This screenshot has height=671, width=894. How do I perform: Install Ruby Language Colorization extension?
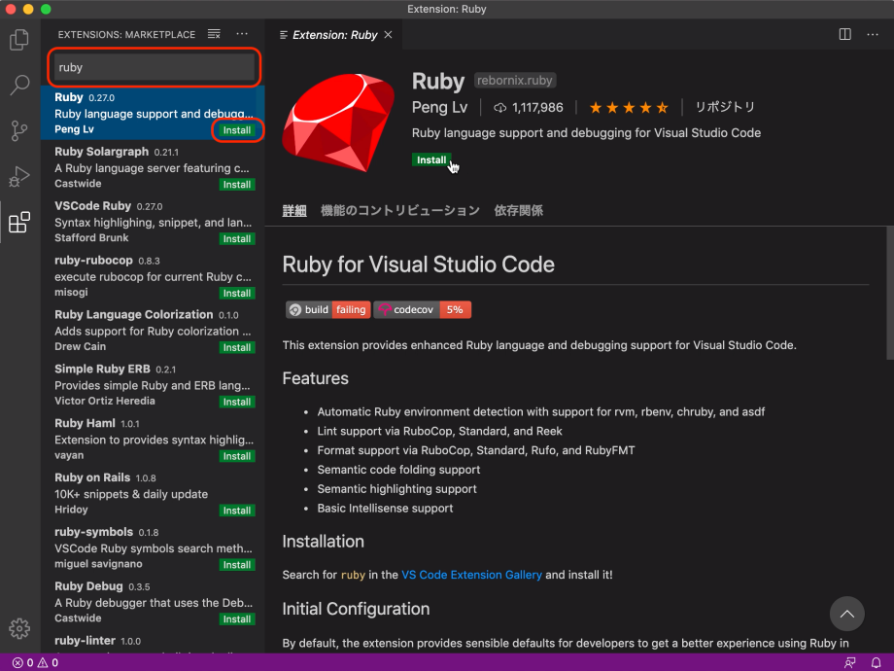pos(237,347)
